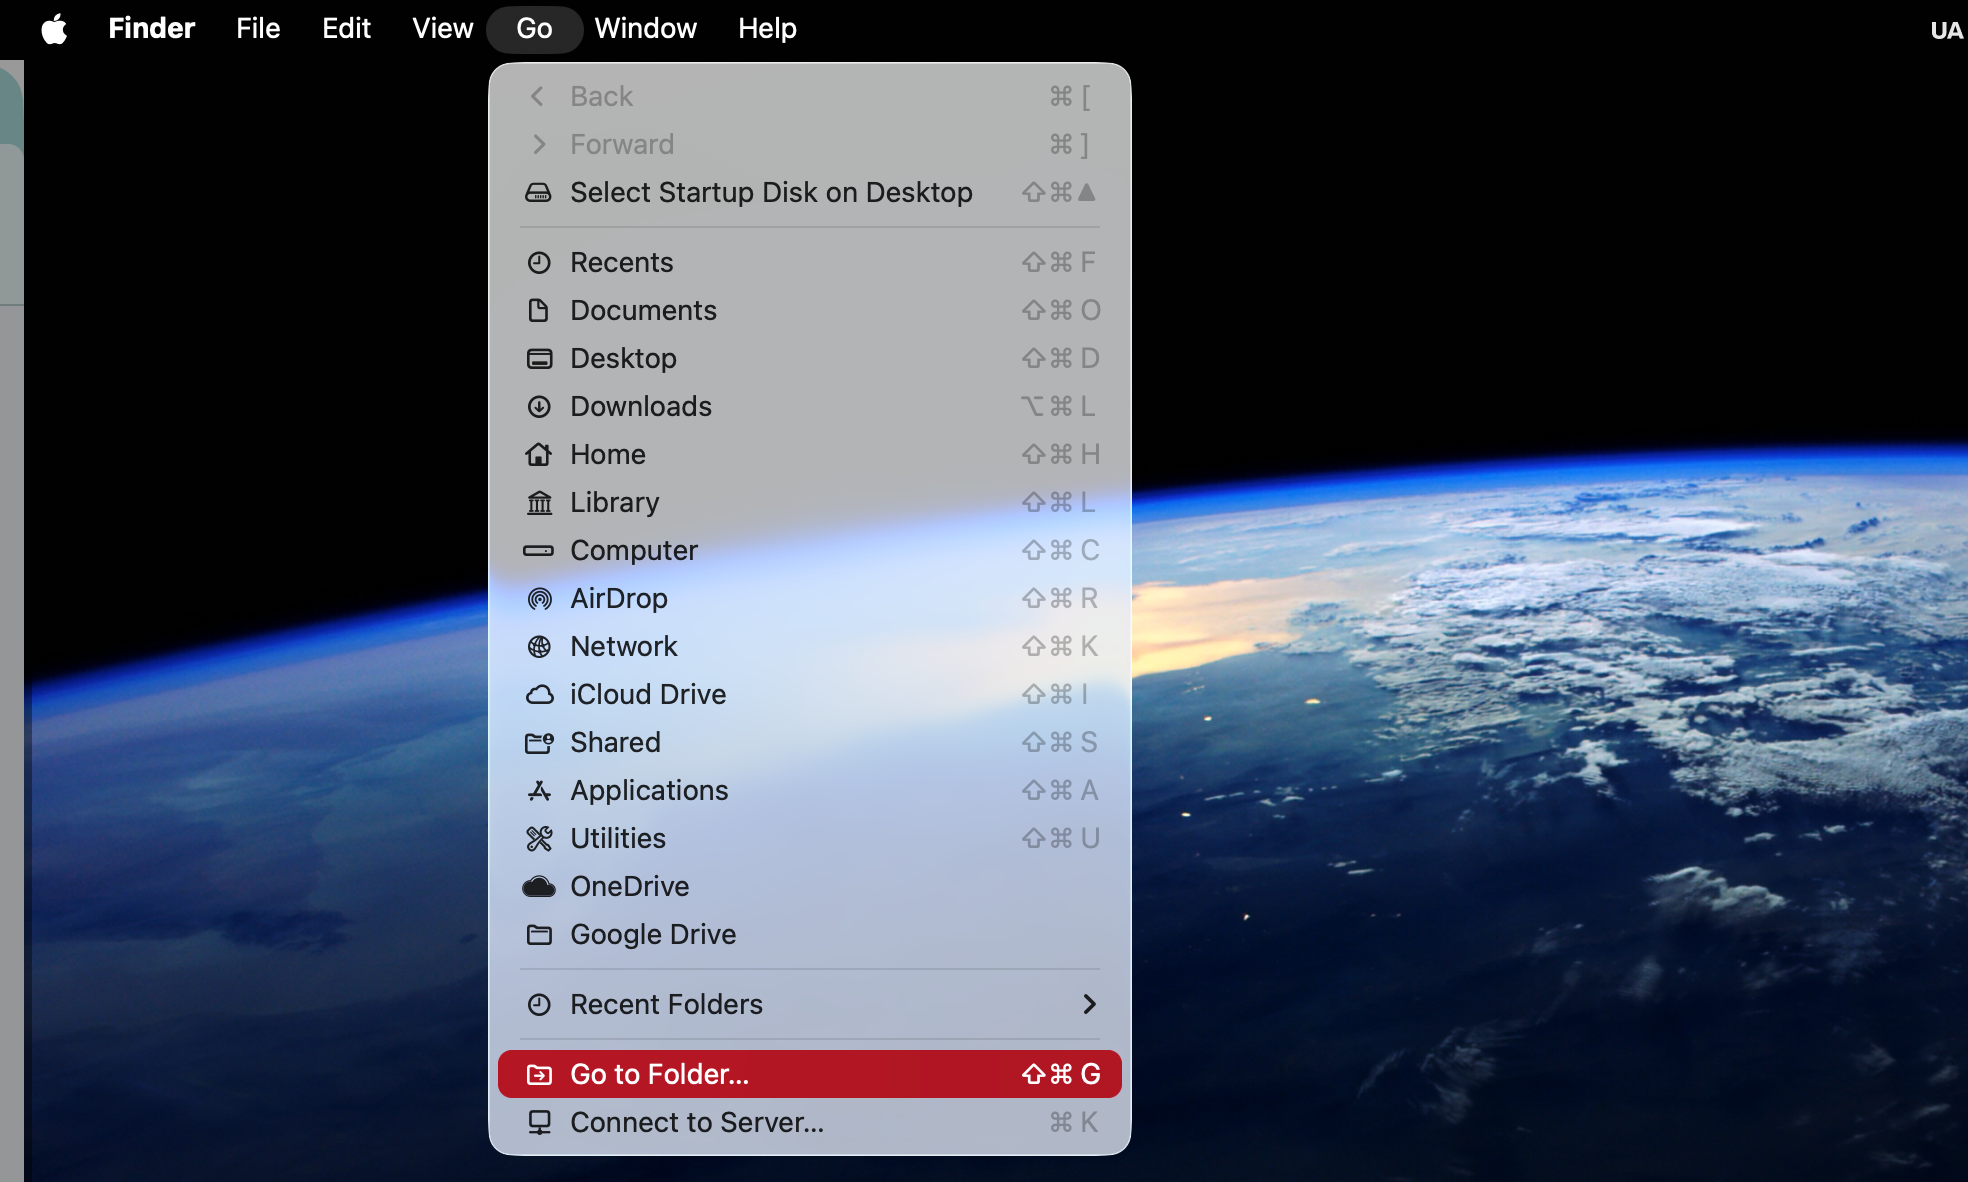
Task: Open the Help menu
Action: 767,28
